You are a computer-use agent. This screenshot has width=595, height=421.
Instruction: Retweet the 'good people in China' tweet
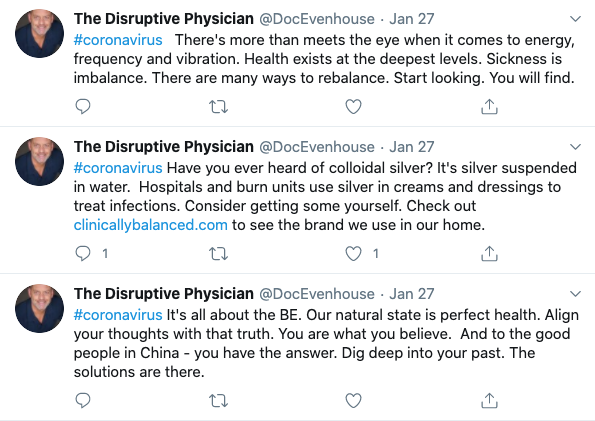pyautogui.click(x=219, y=401)
